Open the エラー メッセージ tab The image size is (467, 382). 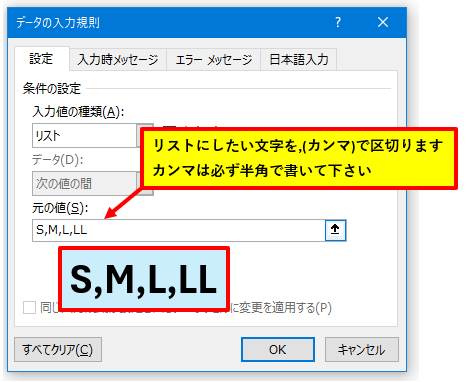tap(213, 60)
